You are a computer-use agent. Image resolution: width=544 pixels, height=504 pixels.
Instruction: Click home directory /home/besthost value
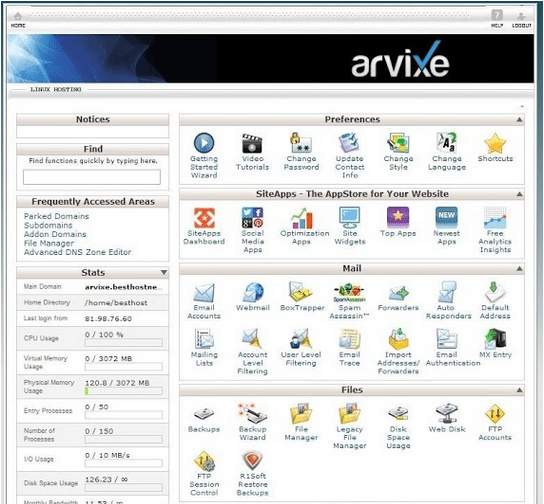click(116, 303)
